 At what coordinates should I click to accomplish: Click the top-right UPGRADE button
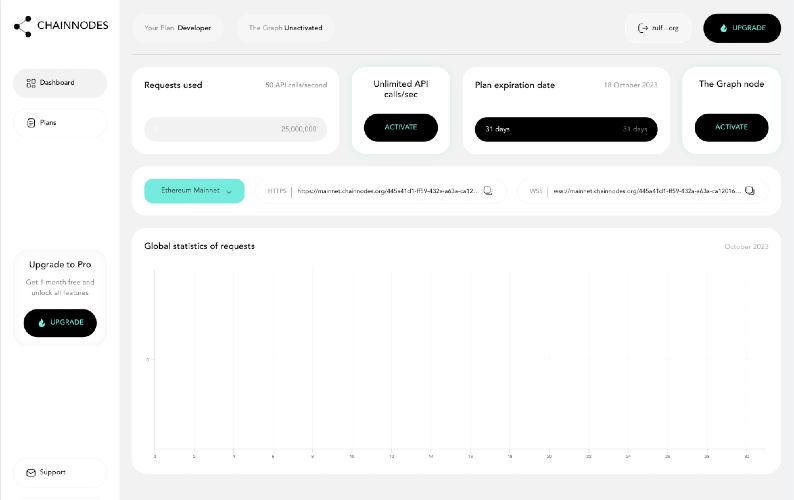point(742,28)
